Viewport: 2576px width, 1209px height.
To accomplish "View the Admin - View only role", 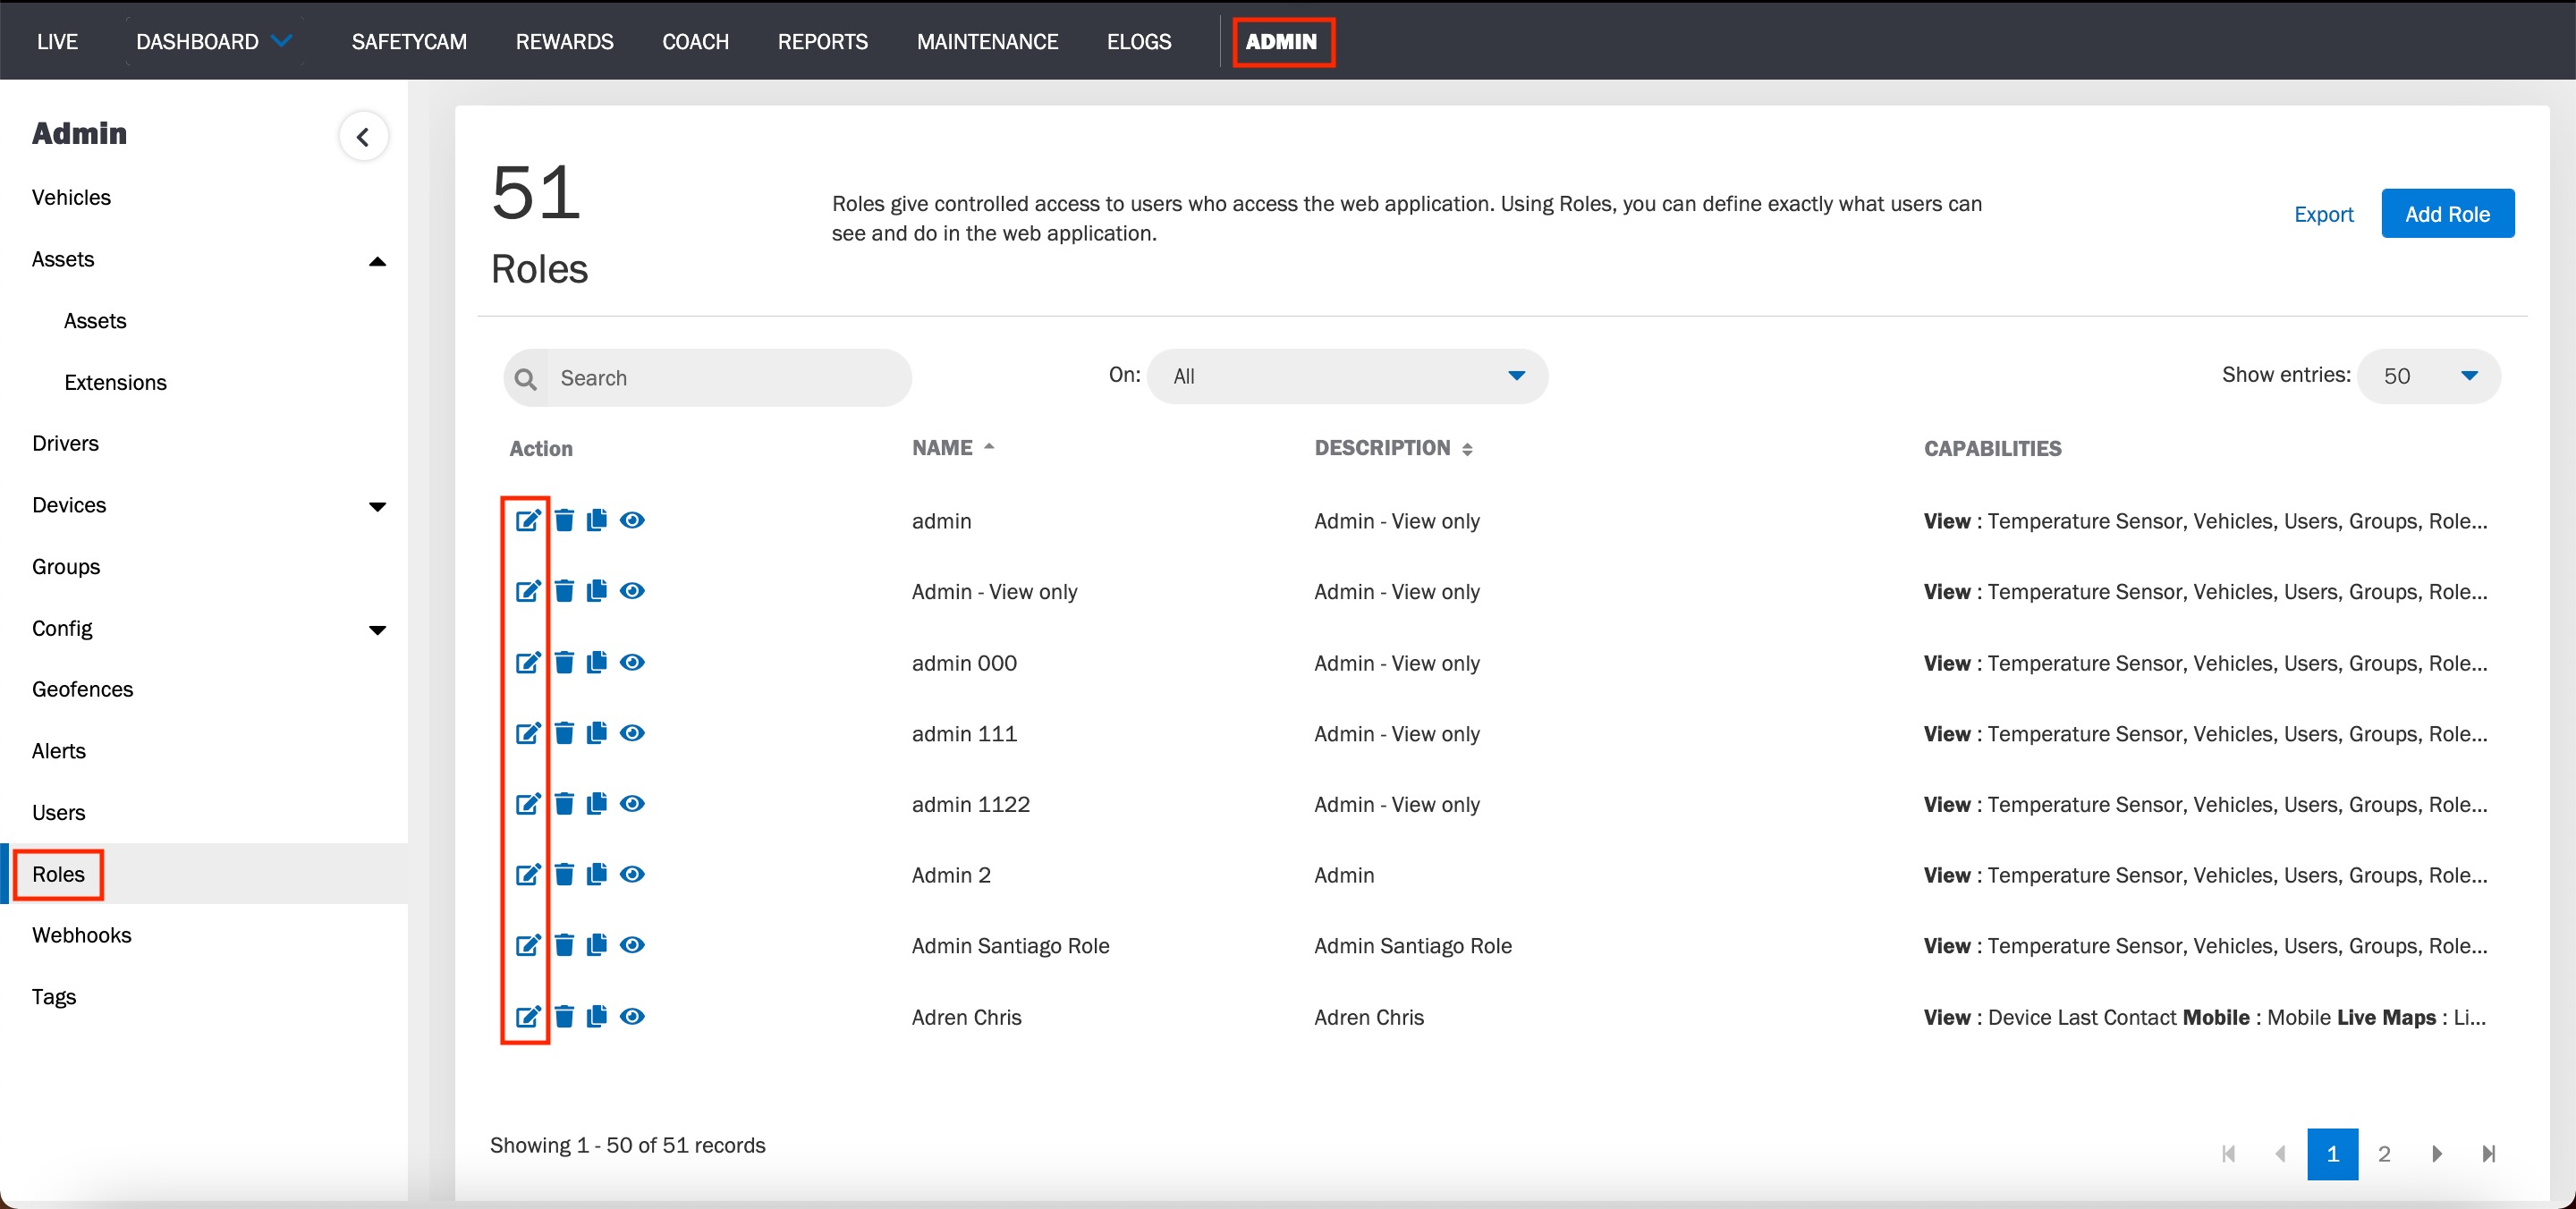I will (x=632, y=591).
